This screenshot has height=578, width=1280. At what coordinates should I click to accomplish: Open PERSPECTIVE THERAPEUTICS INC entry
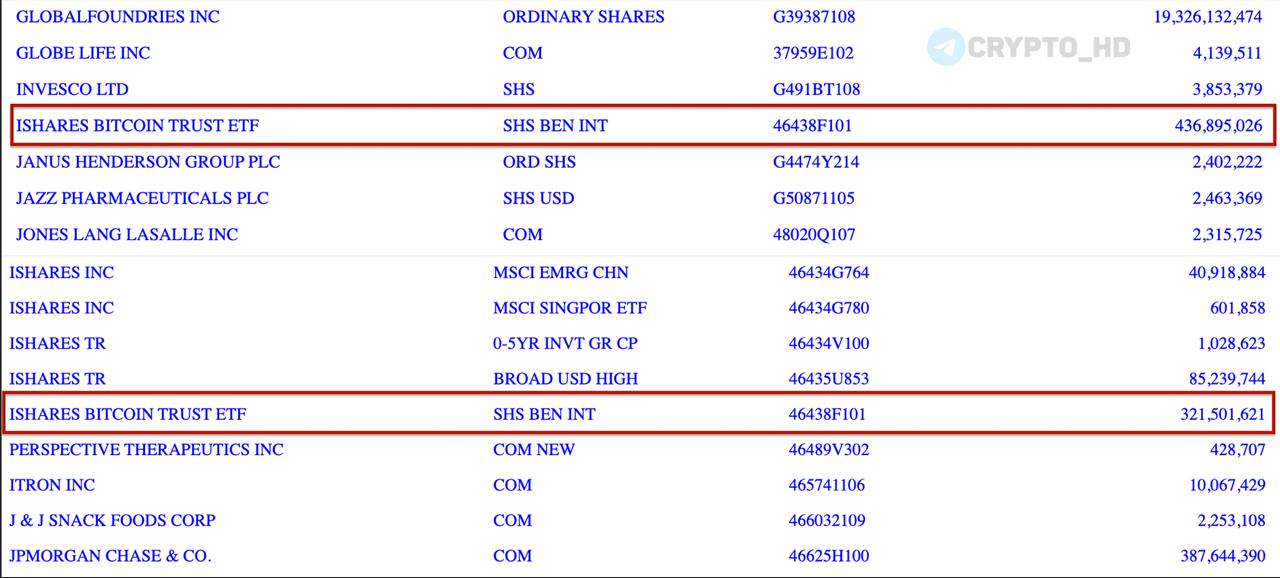pyautogui.click(x=146, y=450)
